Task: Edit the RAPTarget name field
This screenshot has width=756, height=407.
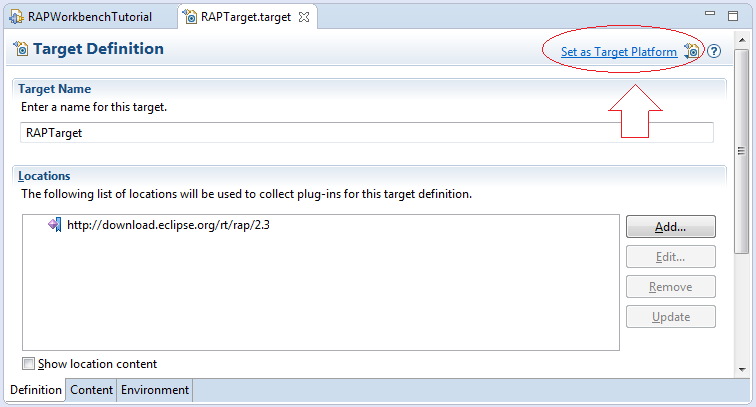Action: (366, 133)
